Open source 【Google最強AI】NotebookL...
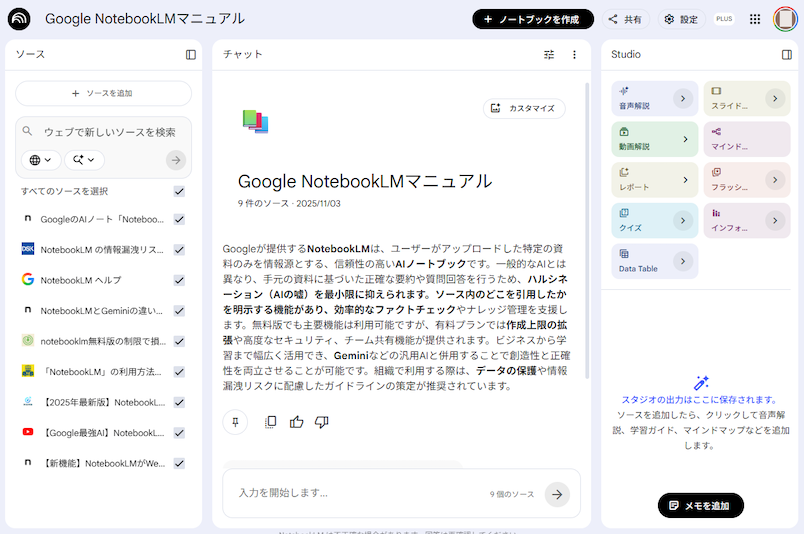 click(x=103, y=433)
